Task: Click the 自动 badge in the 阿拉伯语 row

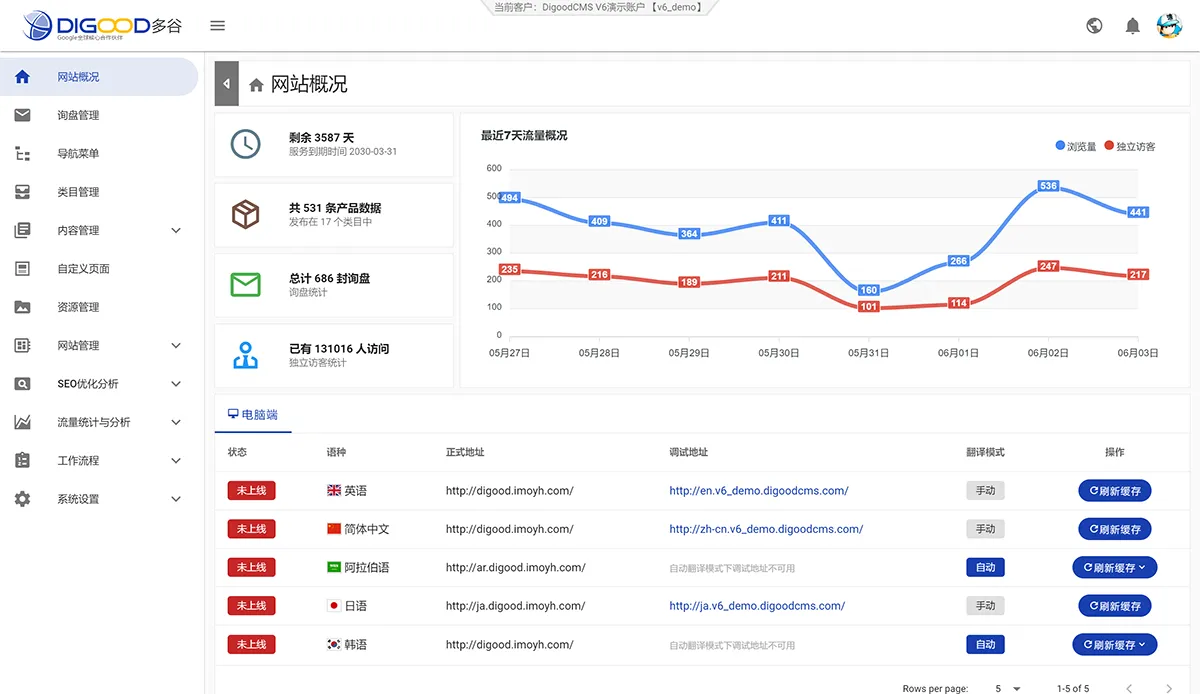Action: 985,567
